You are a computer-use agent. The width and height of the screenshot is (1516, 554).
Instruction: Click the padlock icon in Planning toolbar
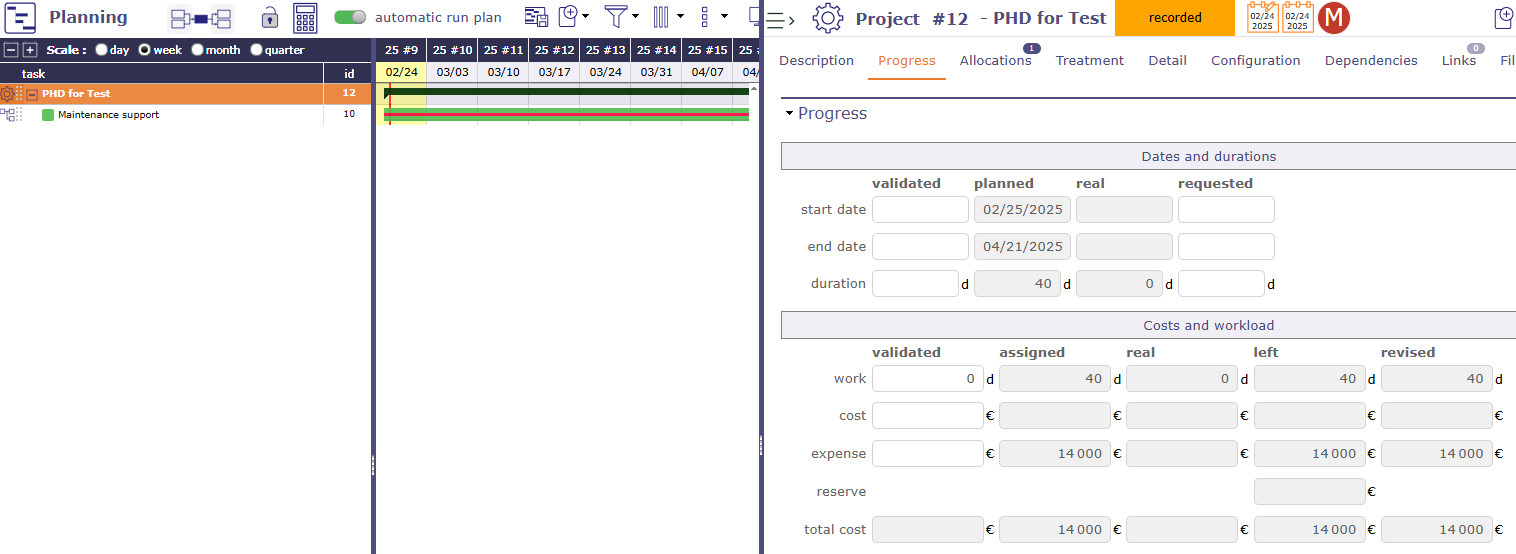(270, 18)
